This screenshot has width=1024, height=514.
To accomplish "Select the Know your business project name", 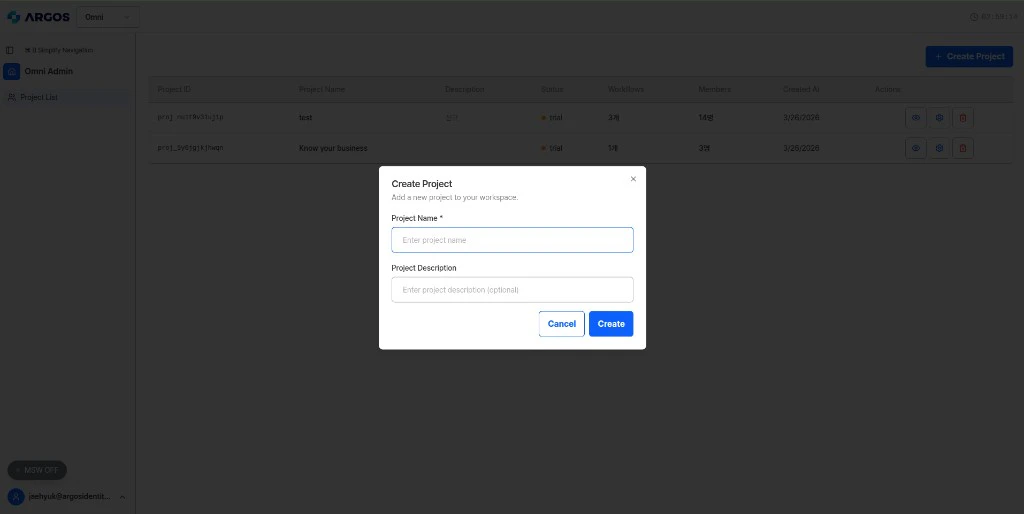I will coord(333,148).
